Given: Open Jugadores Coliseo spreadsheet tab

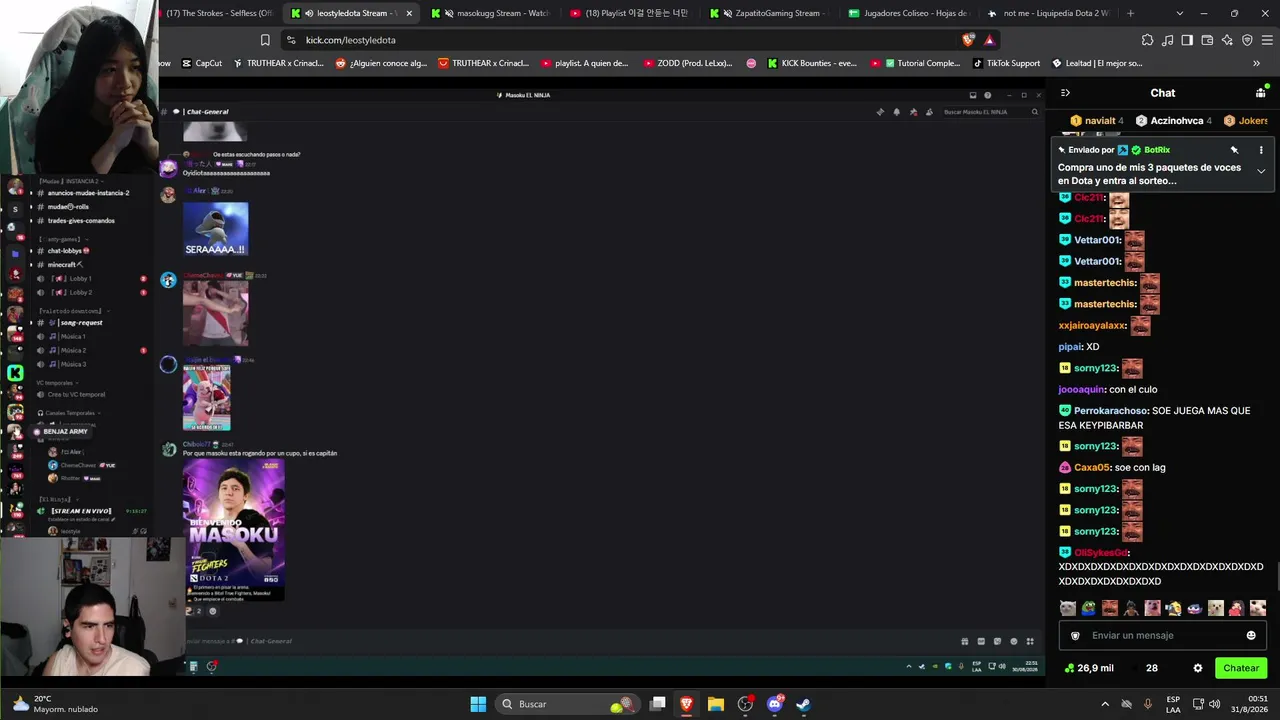Looking at the screenshot, I should pos(908,13).
